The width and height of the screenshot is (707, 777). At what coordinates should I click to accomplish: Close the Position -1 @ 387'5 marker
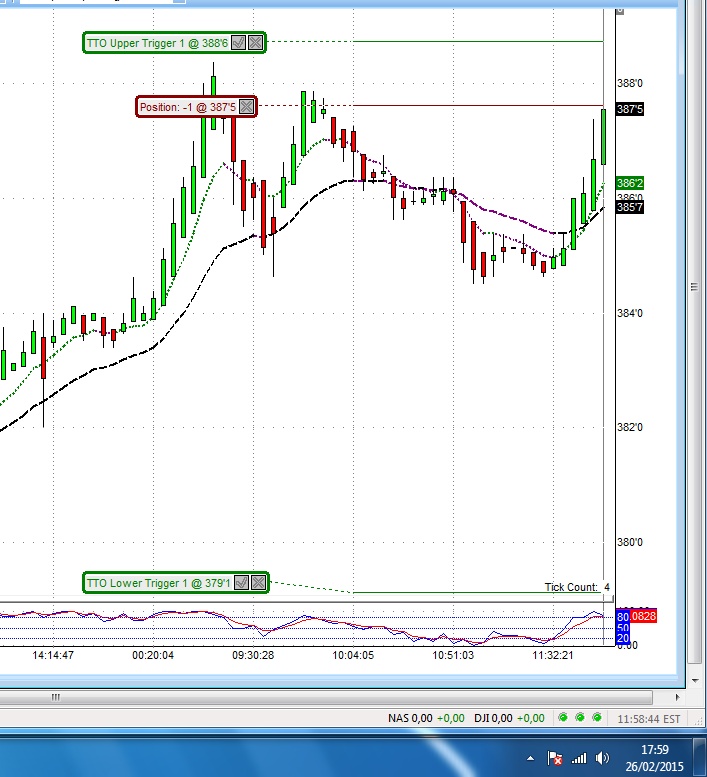pos(247,107)
